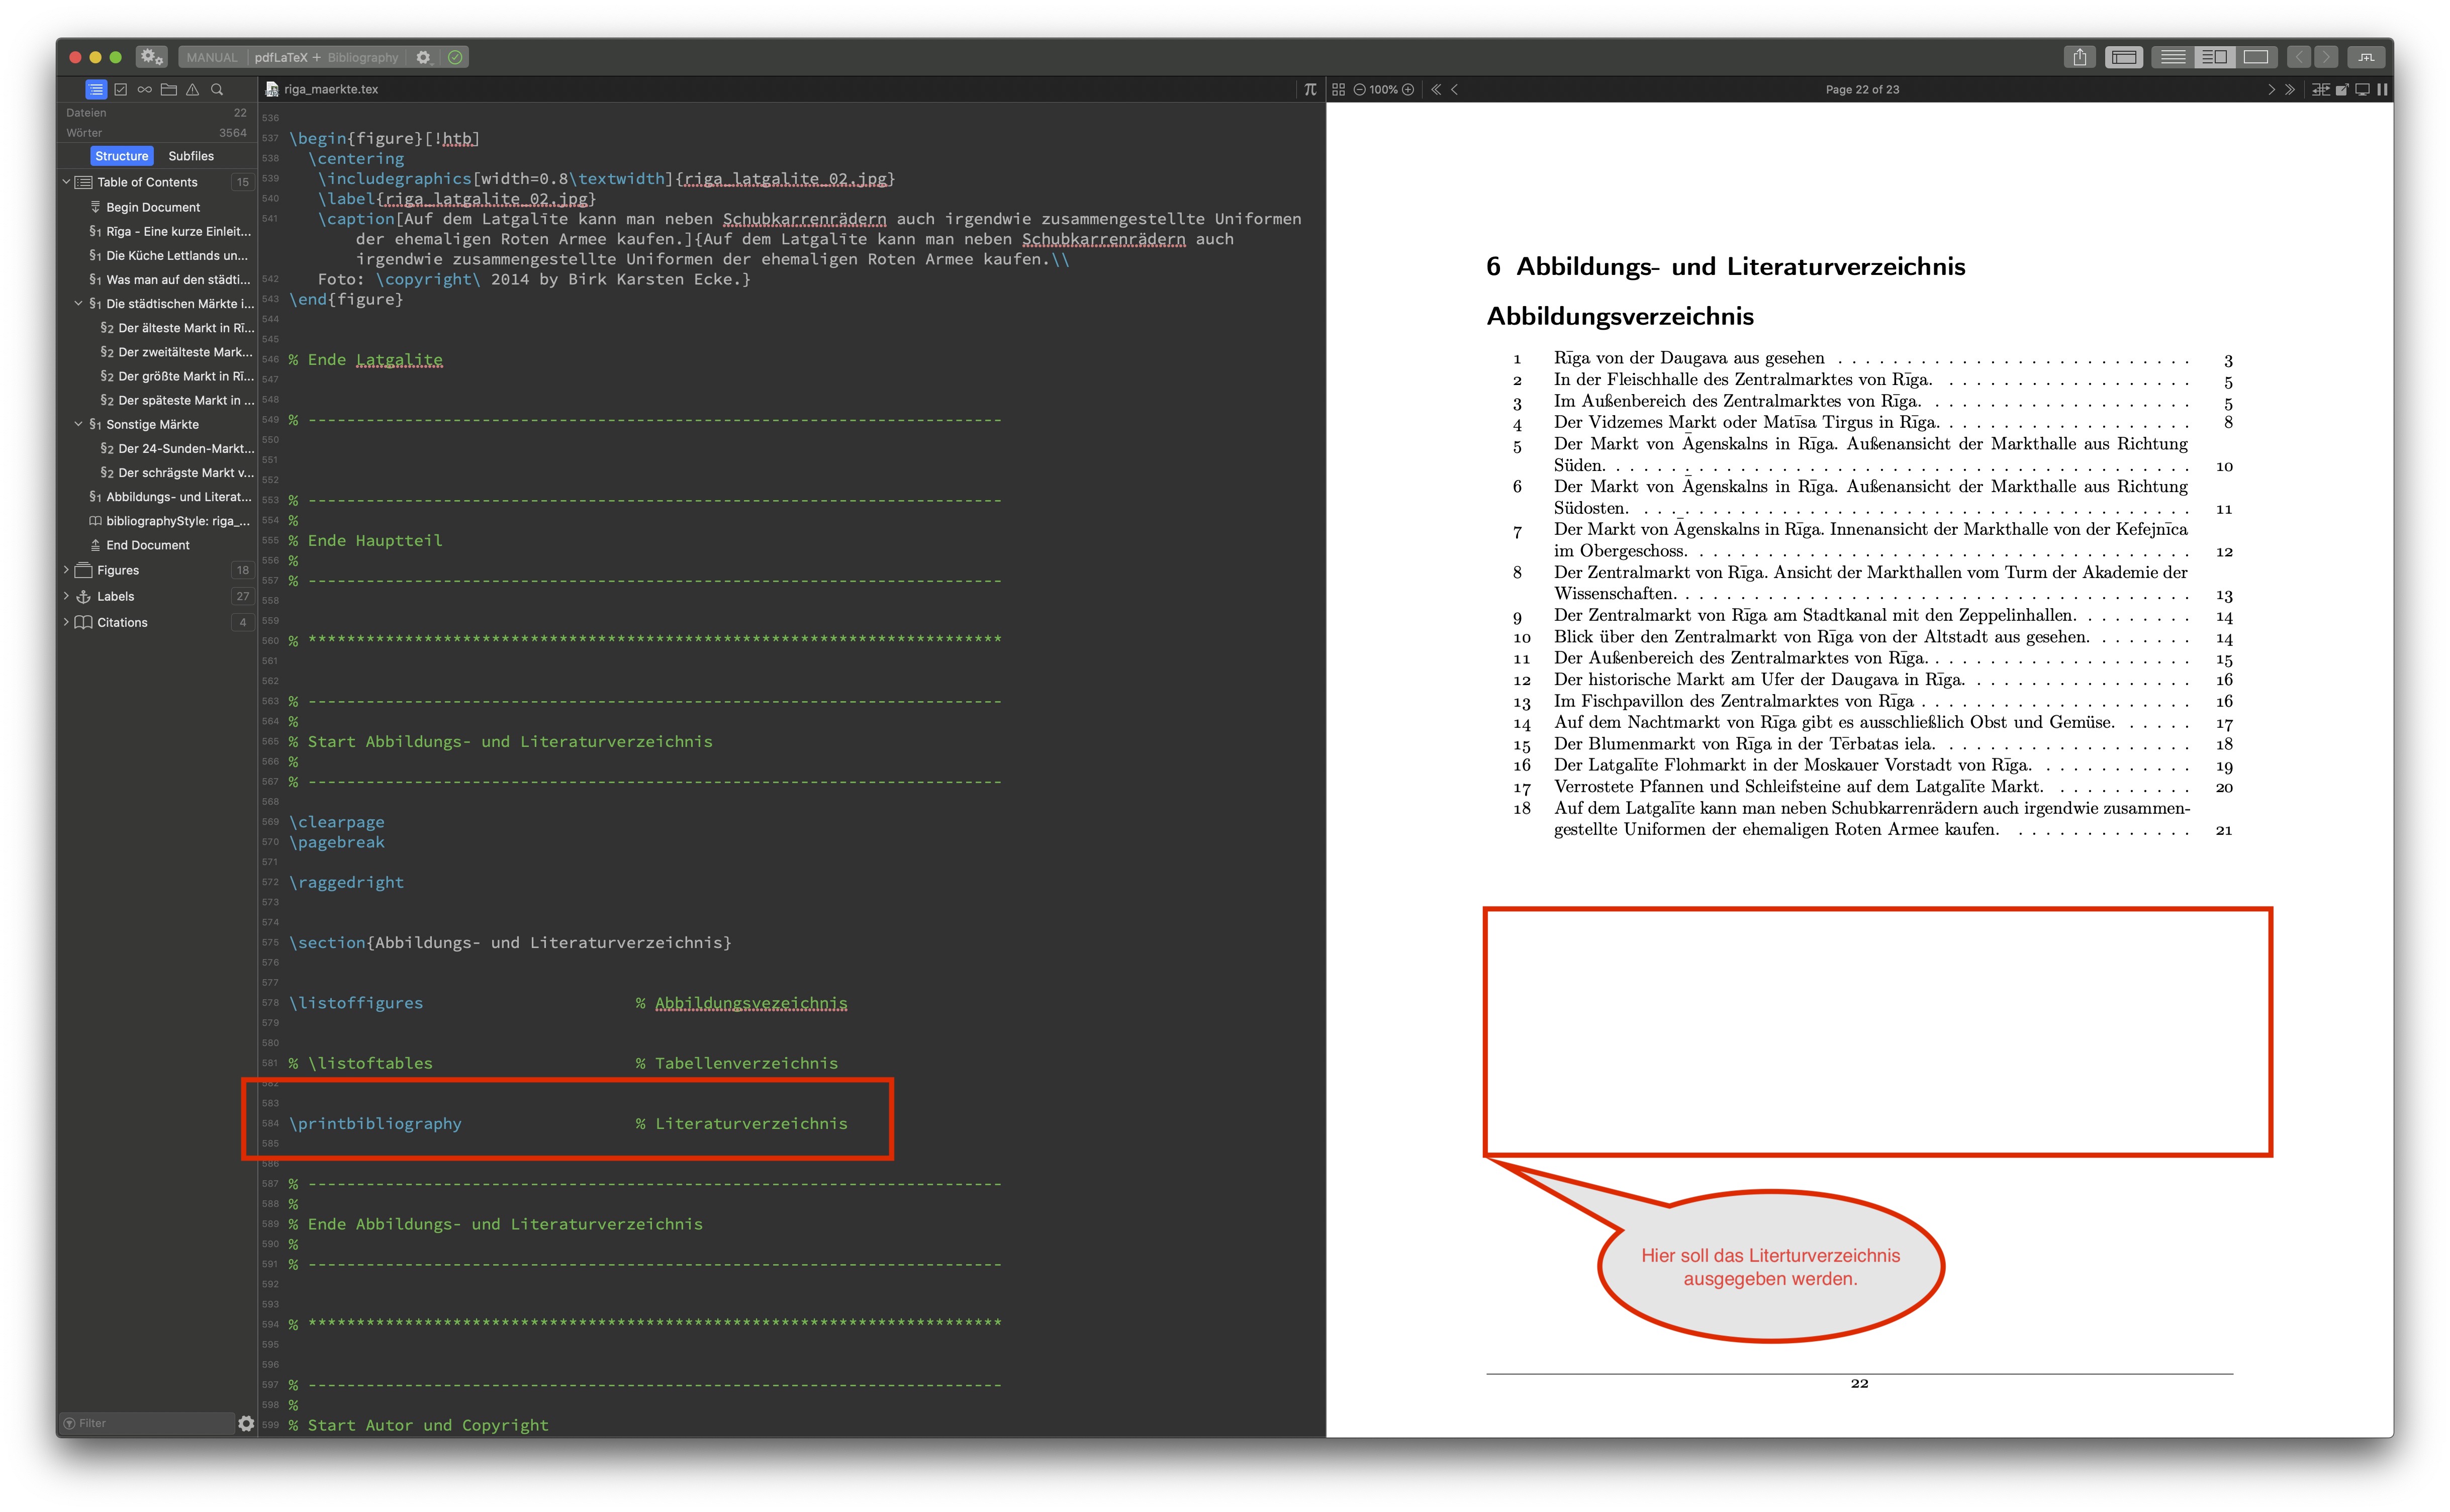Select Der 24-Sunden-Markt subsection
Viewport: 2450px width, 1512px height.
[177, 448]
